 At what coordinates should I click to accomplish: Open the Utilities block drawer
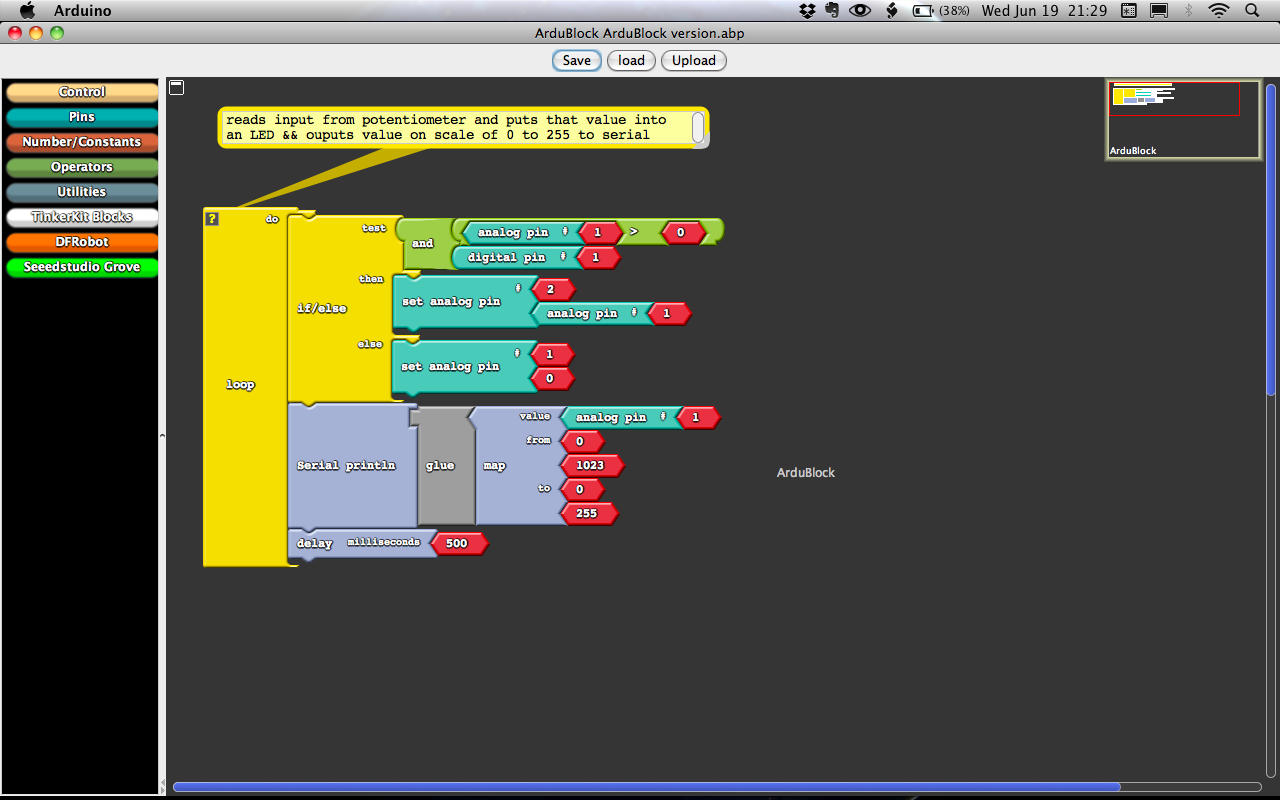click(x=82, y=192)
